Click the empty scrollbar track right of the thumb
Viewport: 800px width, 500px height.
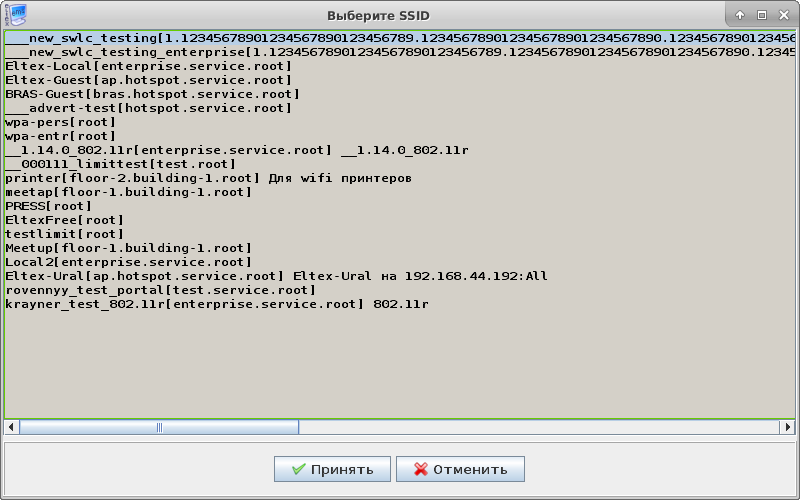[539, 427]
